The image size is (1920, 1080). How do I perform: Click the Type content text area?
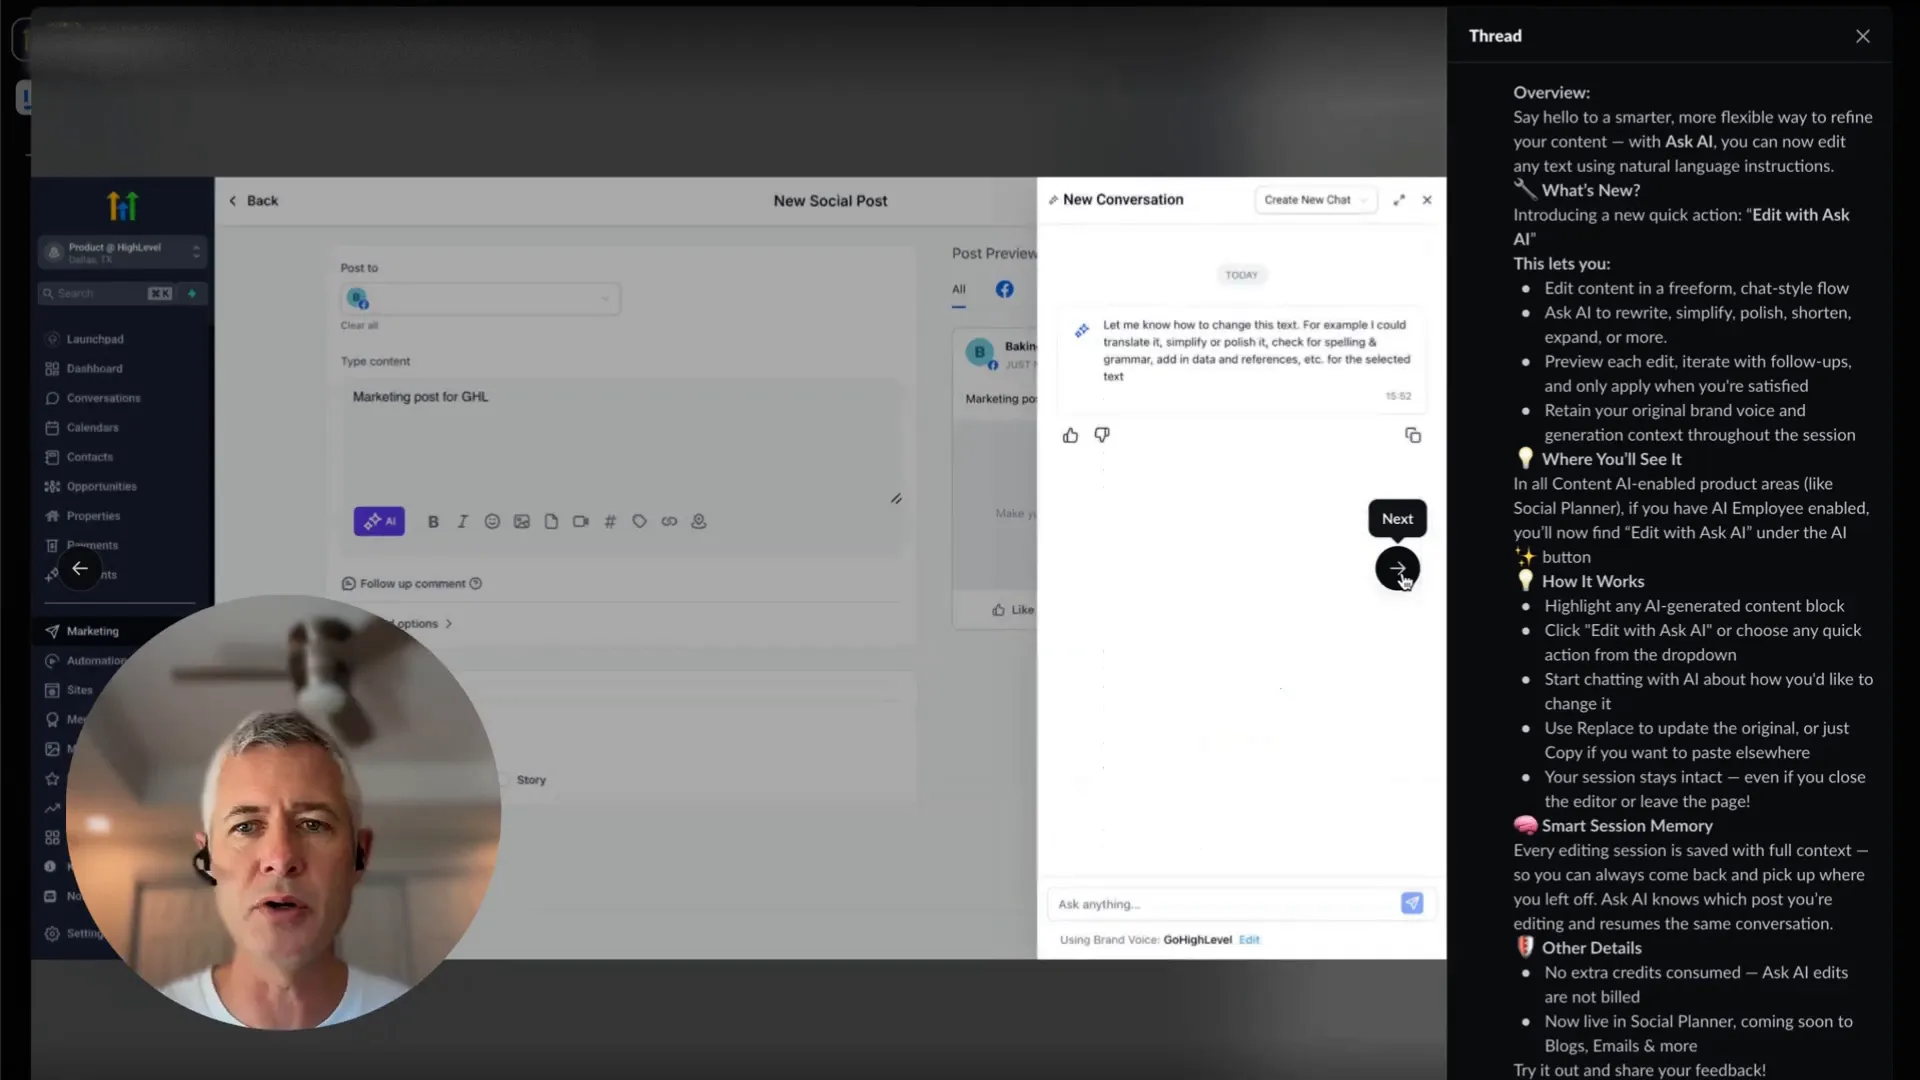click(620, 440)
